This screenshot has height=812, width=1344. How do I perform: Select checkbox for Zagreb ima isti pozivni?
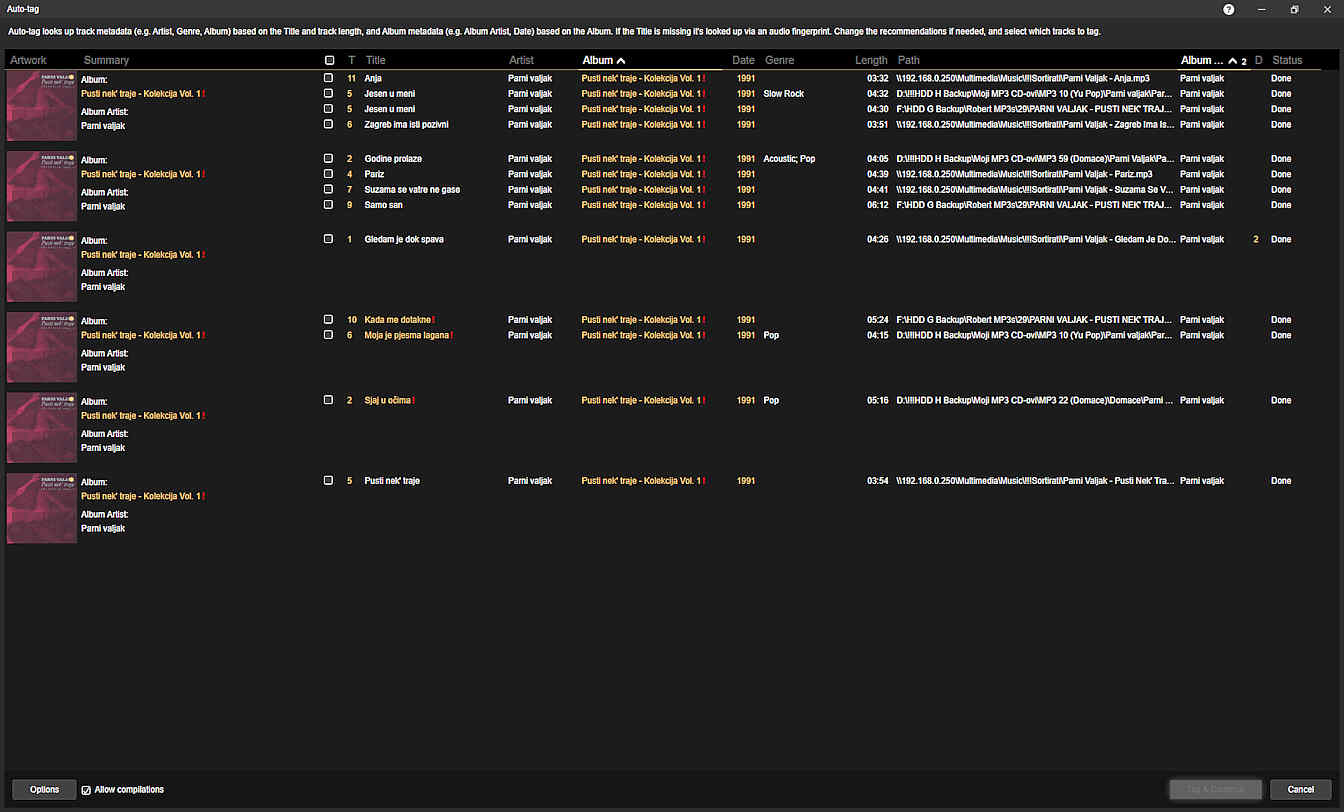[328, 124]
